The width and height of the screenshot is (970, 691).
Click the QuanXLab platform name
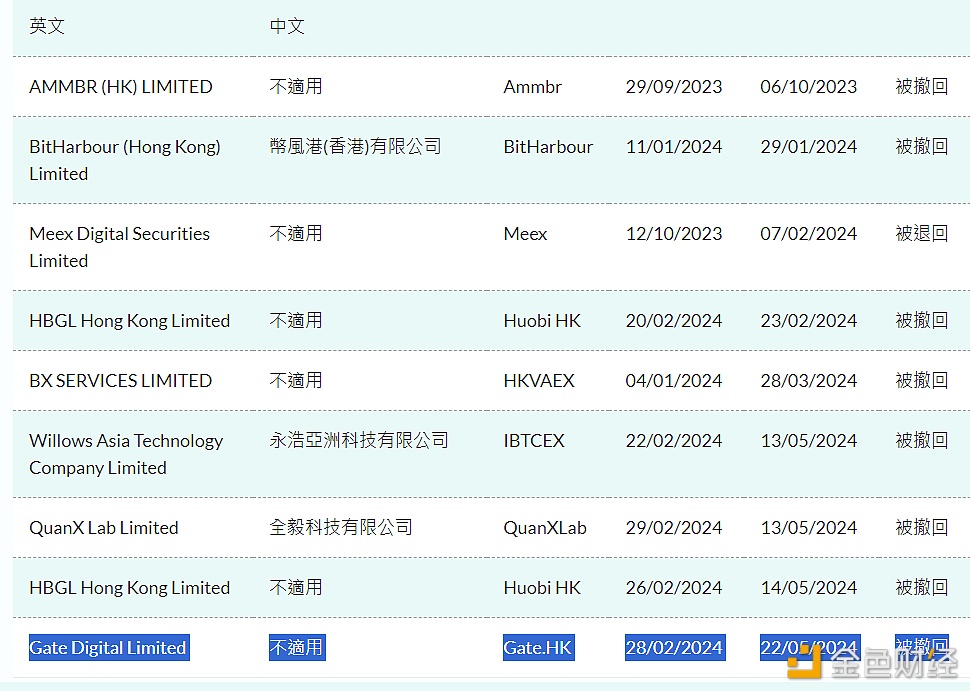(545, 528)
